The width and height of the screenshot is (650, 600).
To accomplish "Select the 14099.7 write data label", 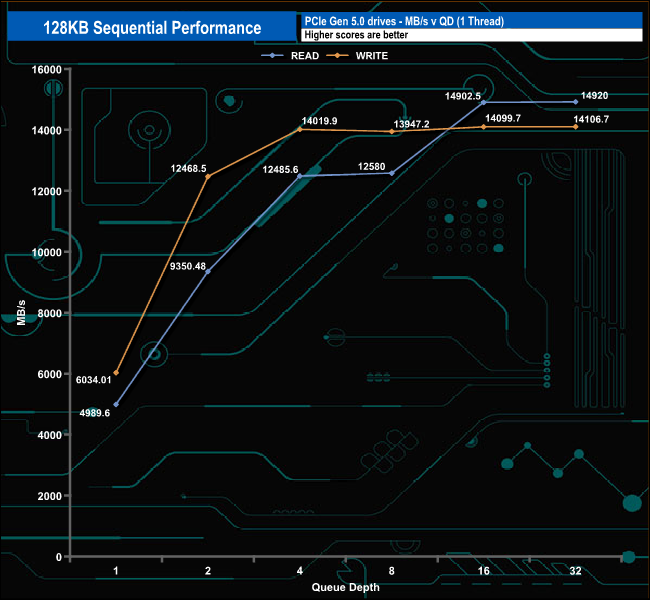I will [x=503, y=119].
